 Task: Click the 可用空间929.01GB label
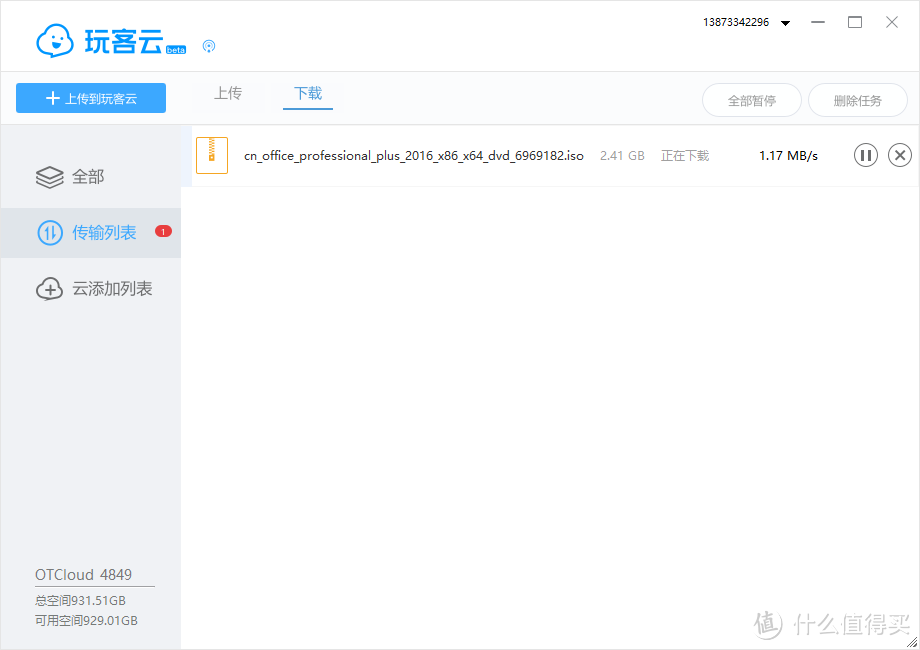pos(86,621)
